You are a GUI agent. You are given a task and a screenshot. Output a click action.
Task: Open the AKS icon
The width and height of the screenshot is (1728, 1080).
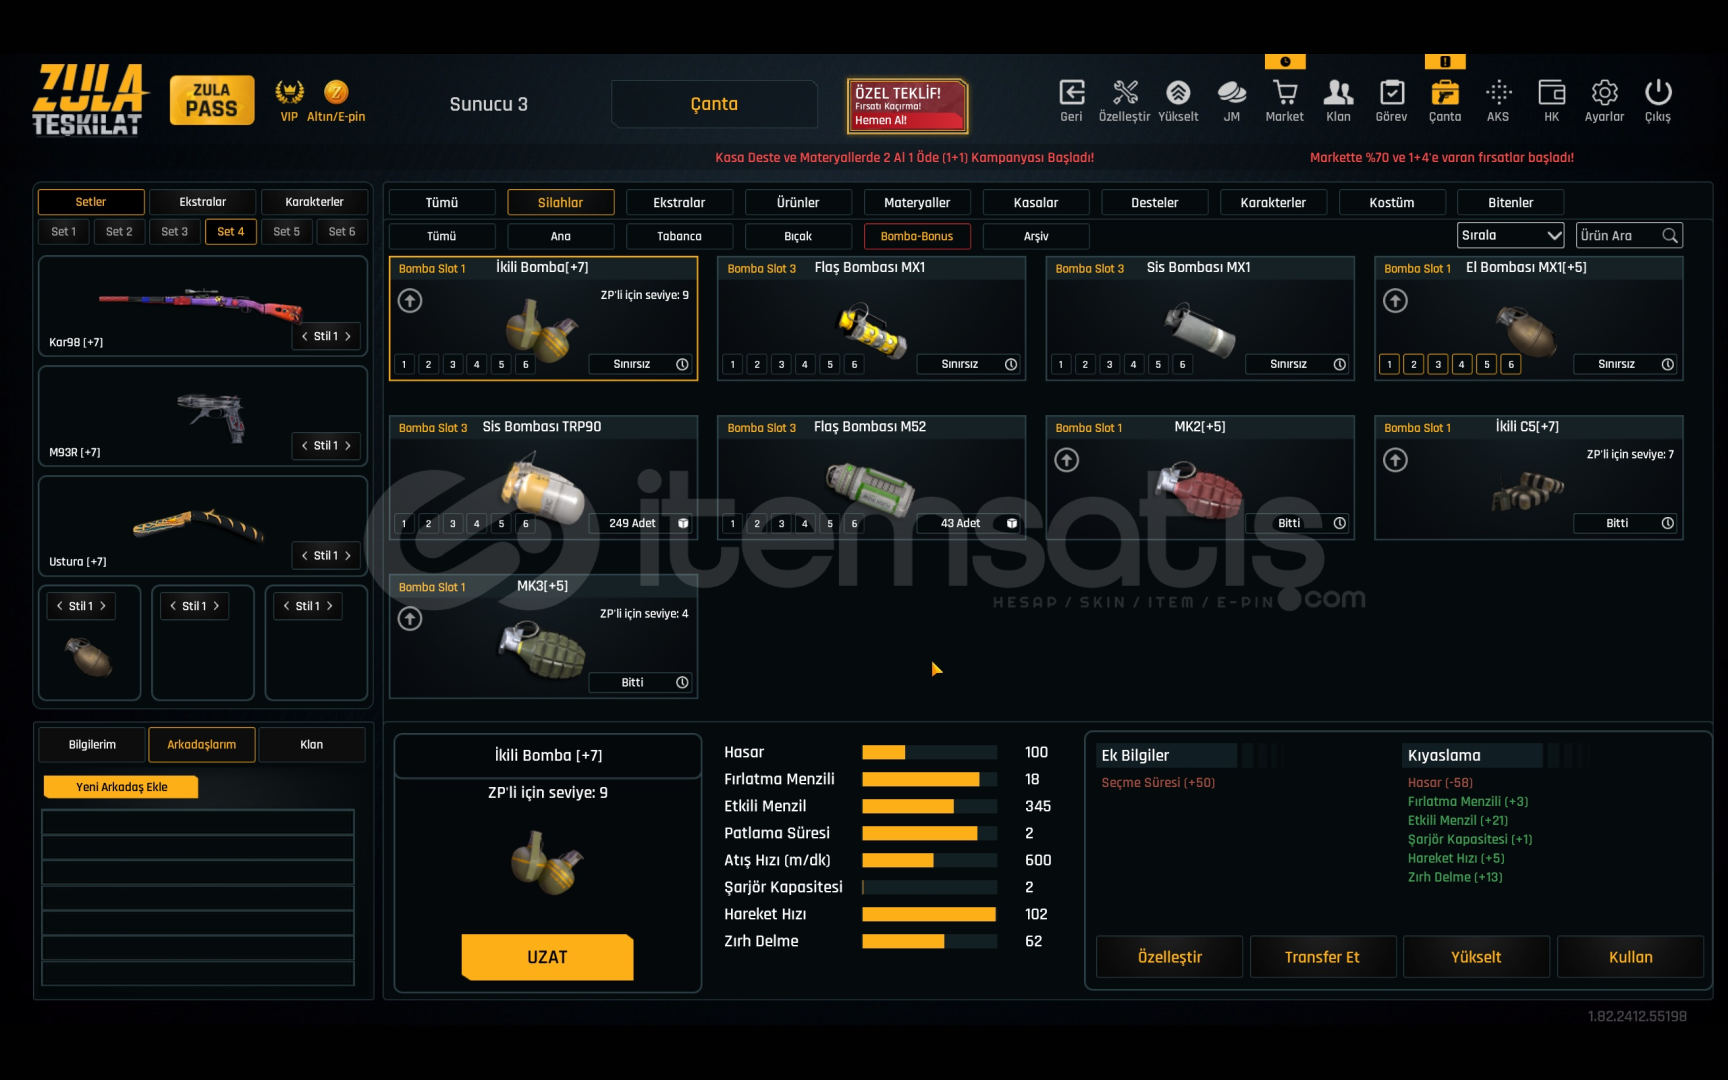(x=1498, y=93)
